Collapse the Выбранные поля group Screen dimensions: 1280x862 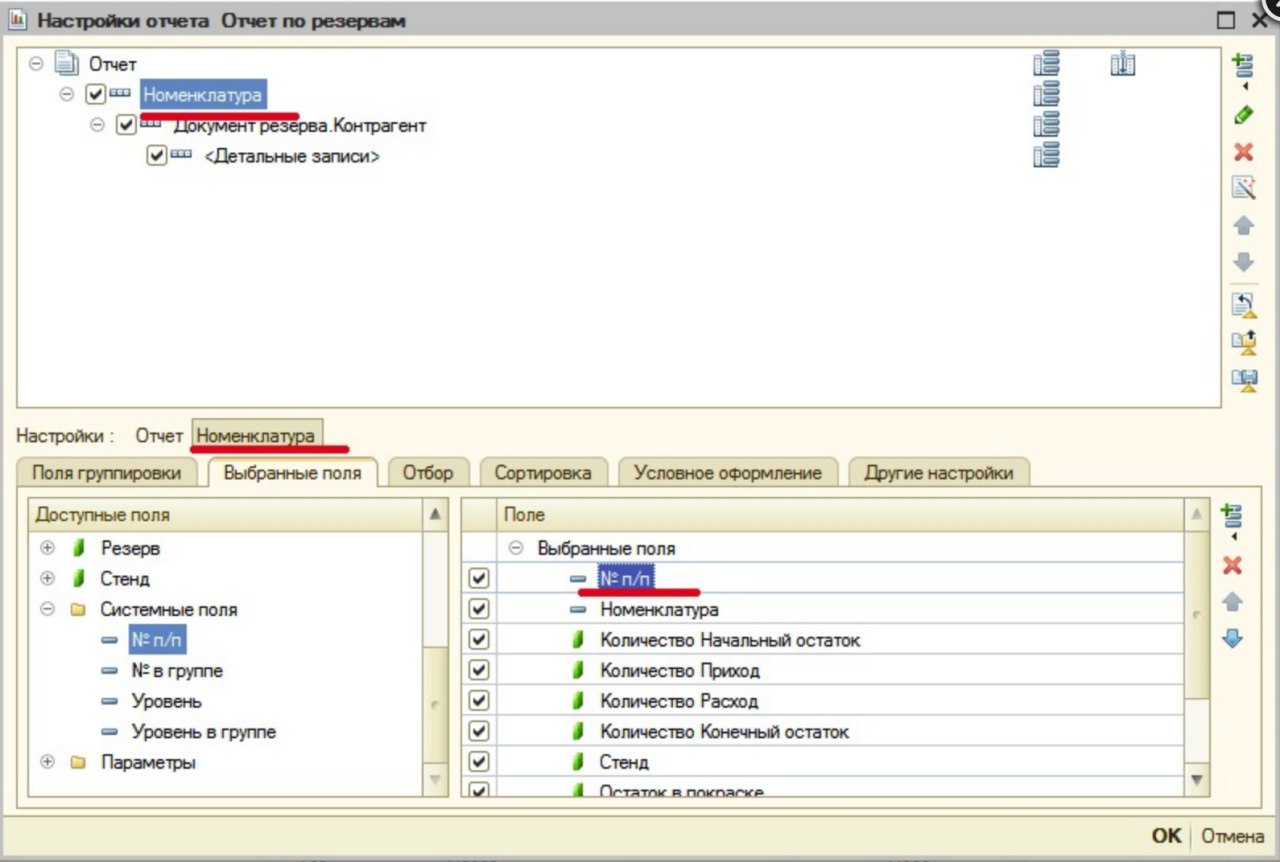pyautogui.click(x=516, y=548)
